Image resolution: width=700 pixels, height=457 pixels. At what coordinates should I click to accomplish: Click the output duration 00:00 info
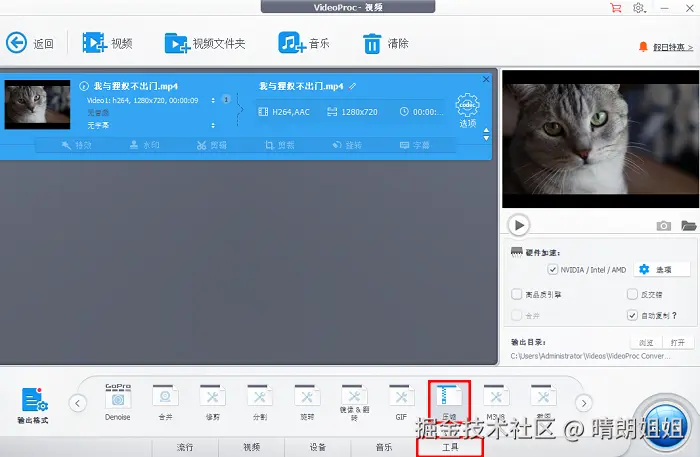click(x=421, y=112)
